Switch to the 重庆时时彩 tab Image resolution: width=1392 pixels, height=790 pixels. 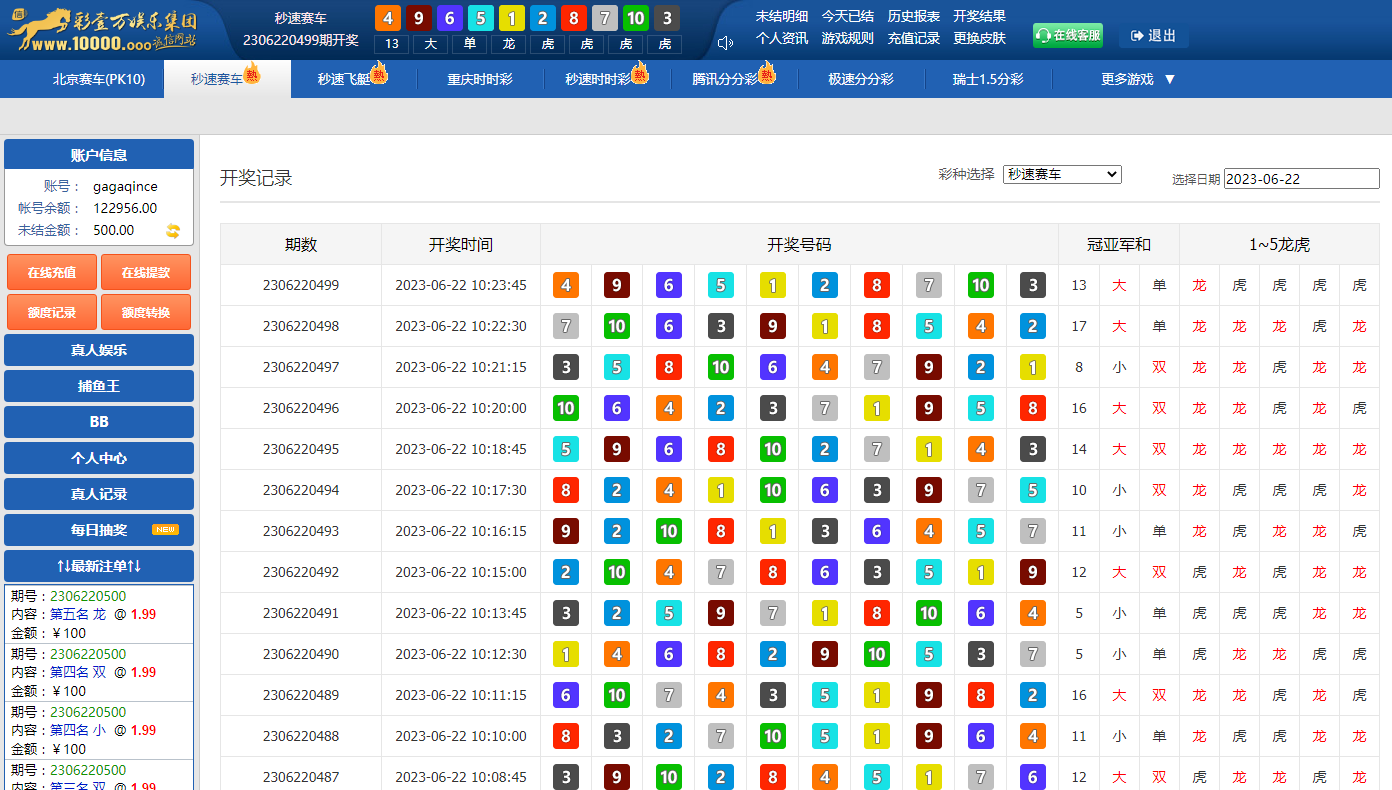(479, 79)
